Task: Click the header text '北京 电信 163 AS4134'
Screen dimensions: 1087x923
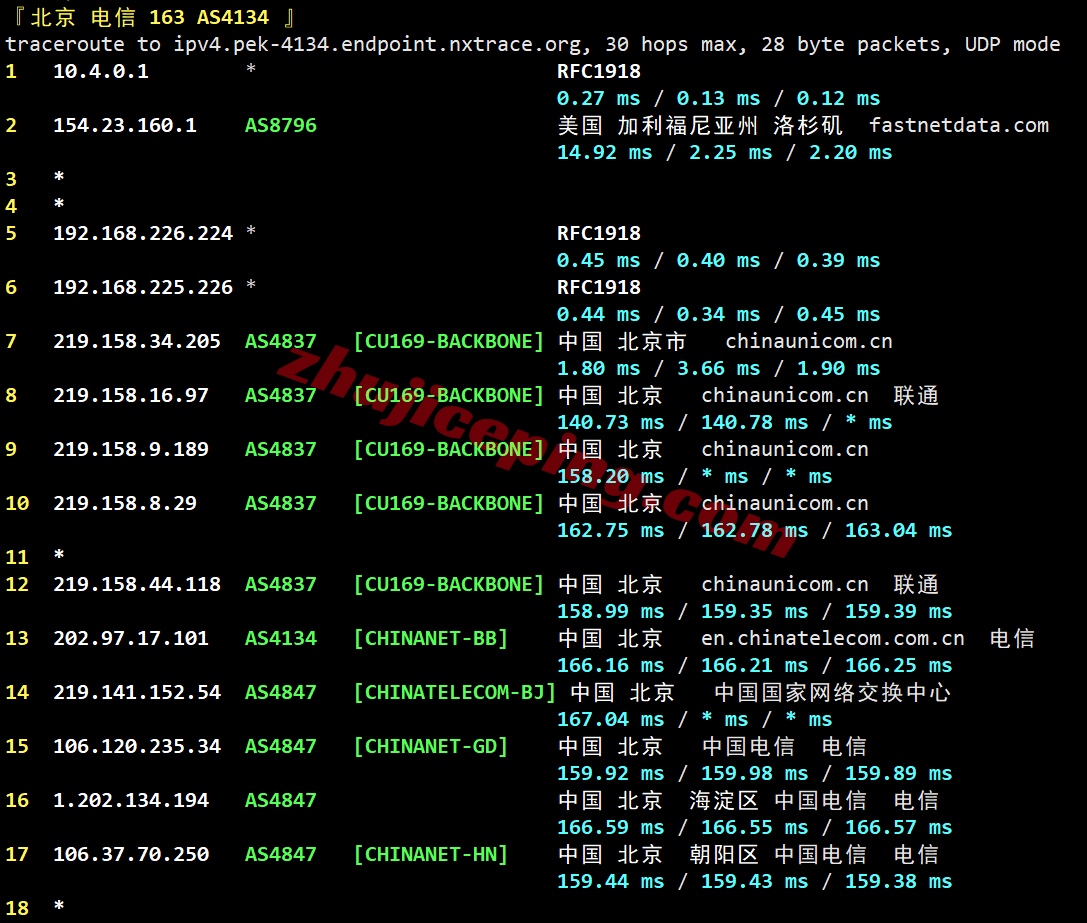Action: click(x=150, y=17)
